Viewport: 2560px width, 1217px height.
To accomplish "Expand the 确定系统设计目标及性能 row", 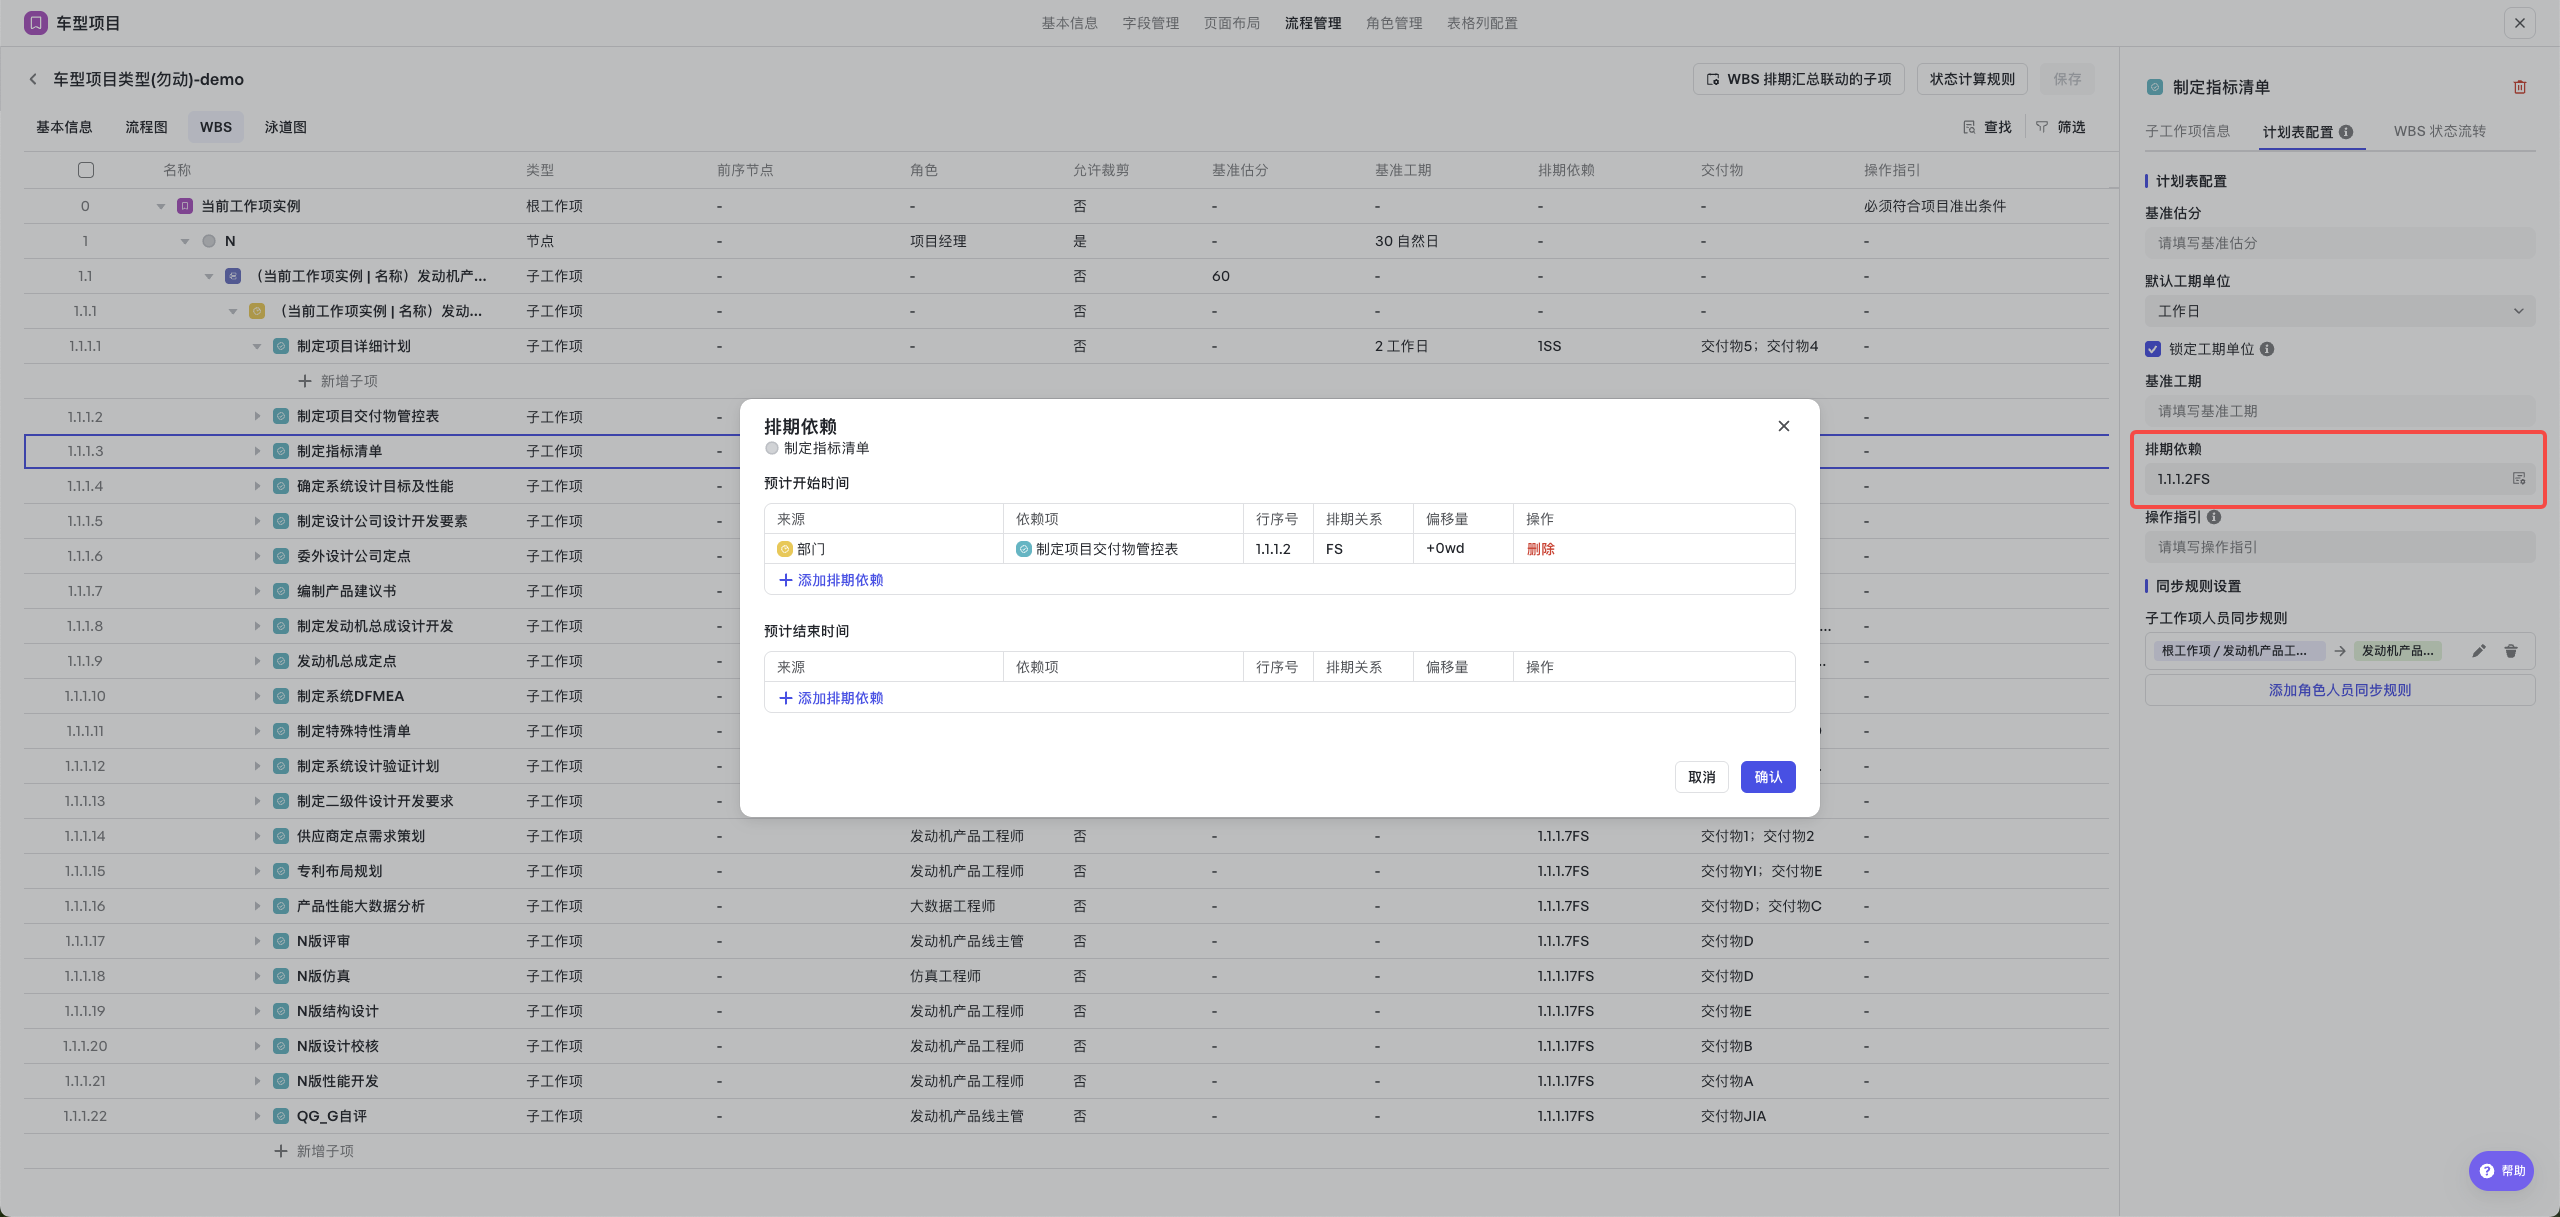I will pos(257,486).
